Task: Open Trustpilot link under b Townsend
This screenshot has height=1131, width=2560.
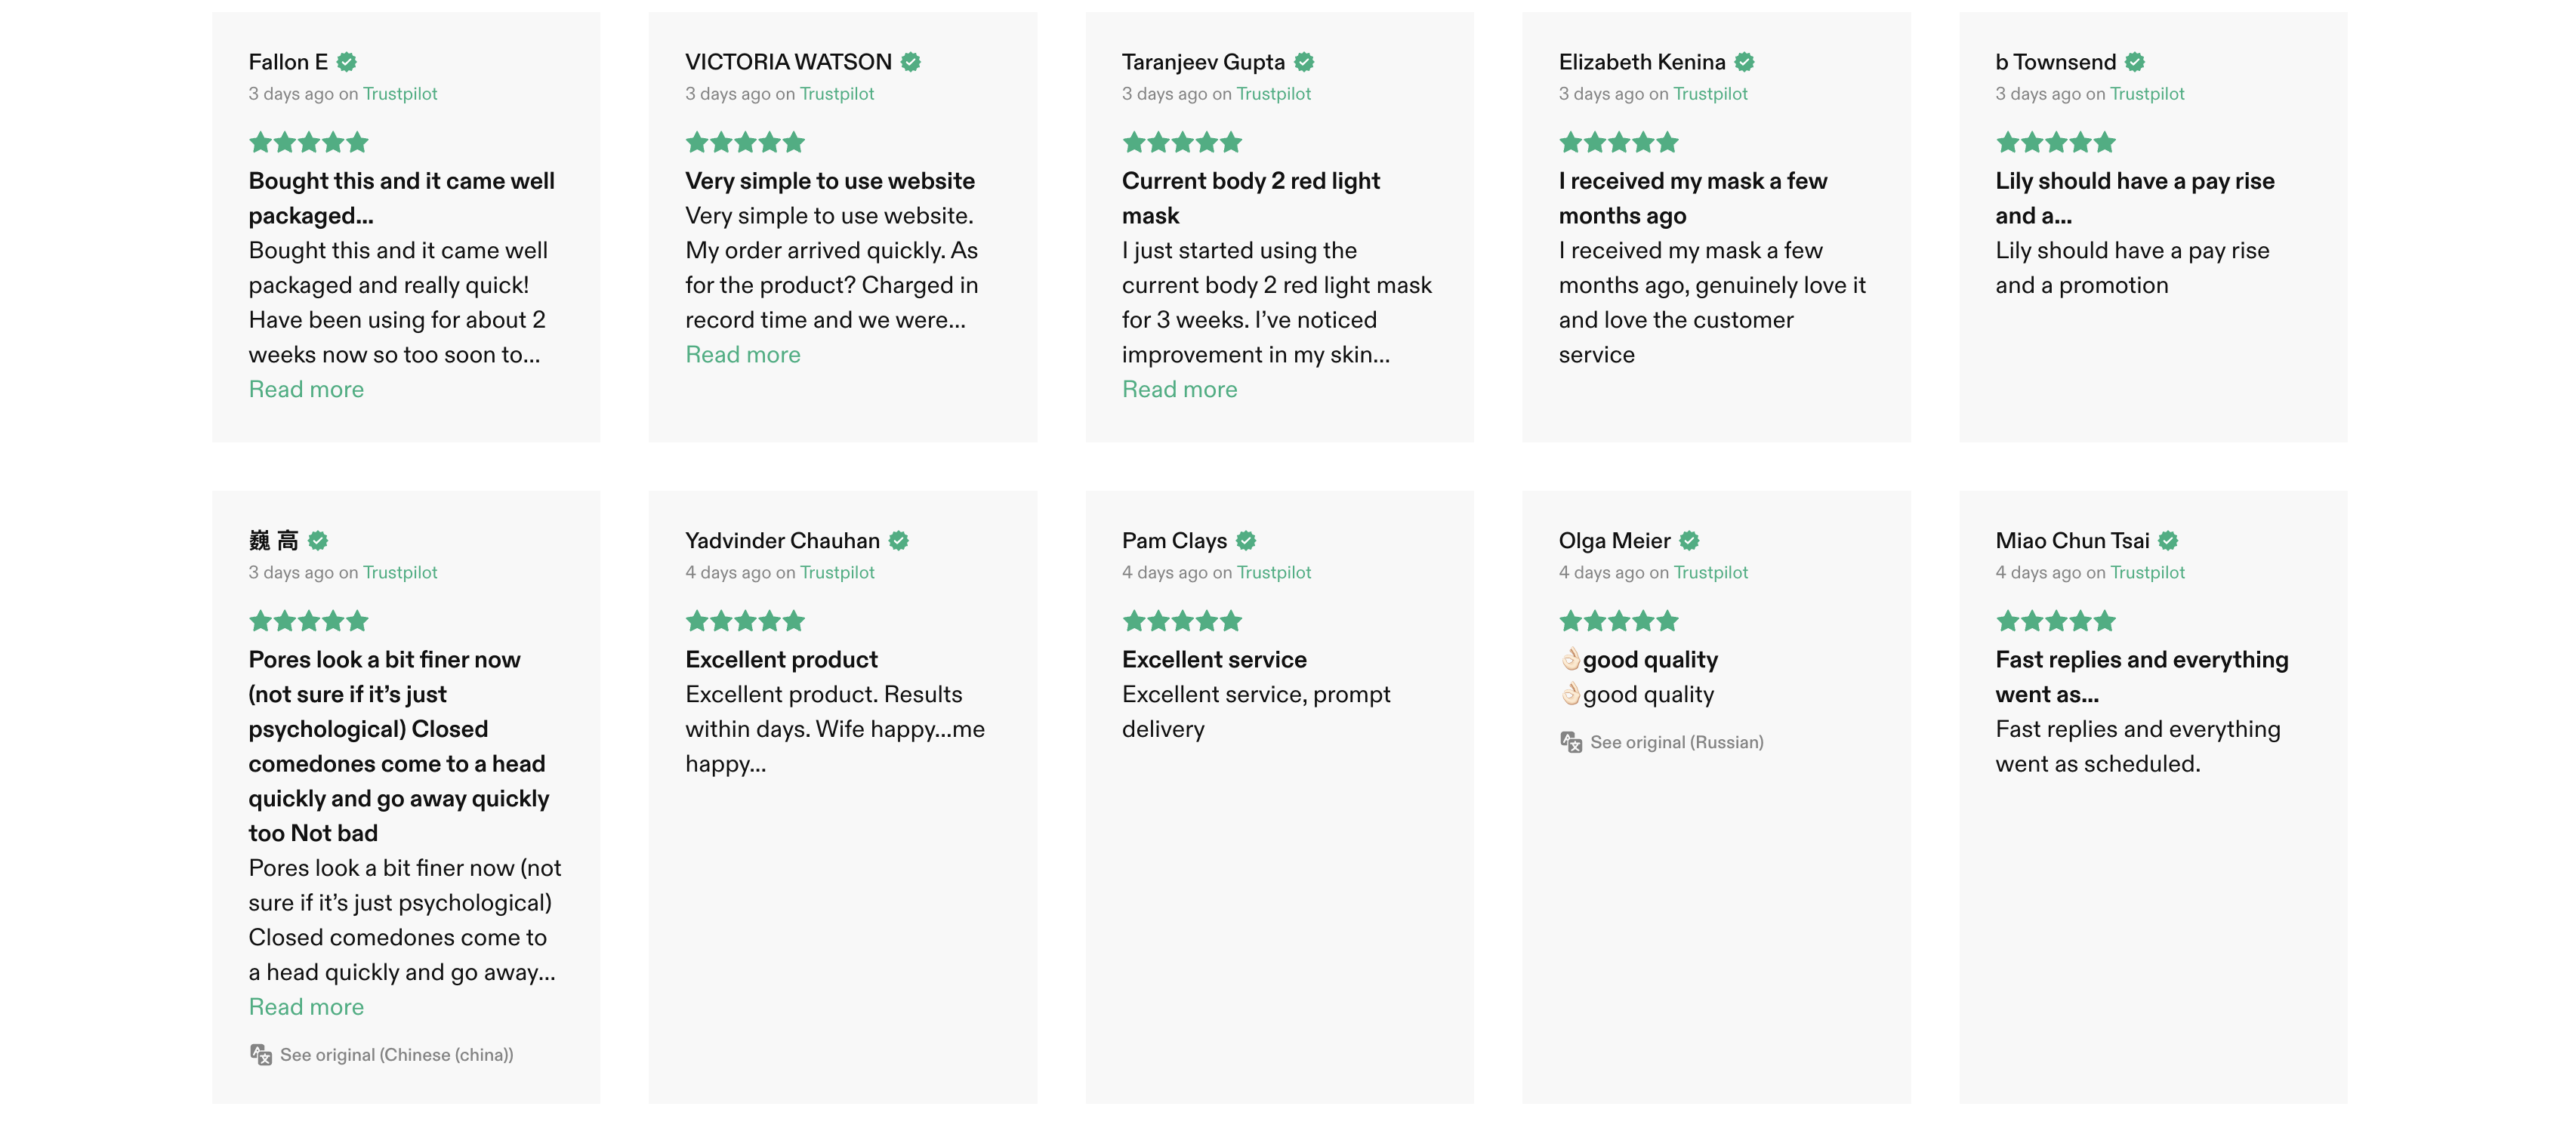Action: tap(2147, 93)
